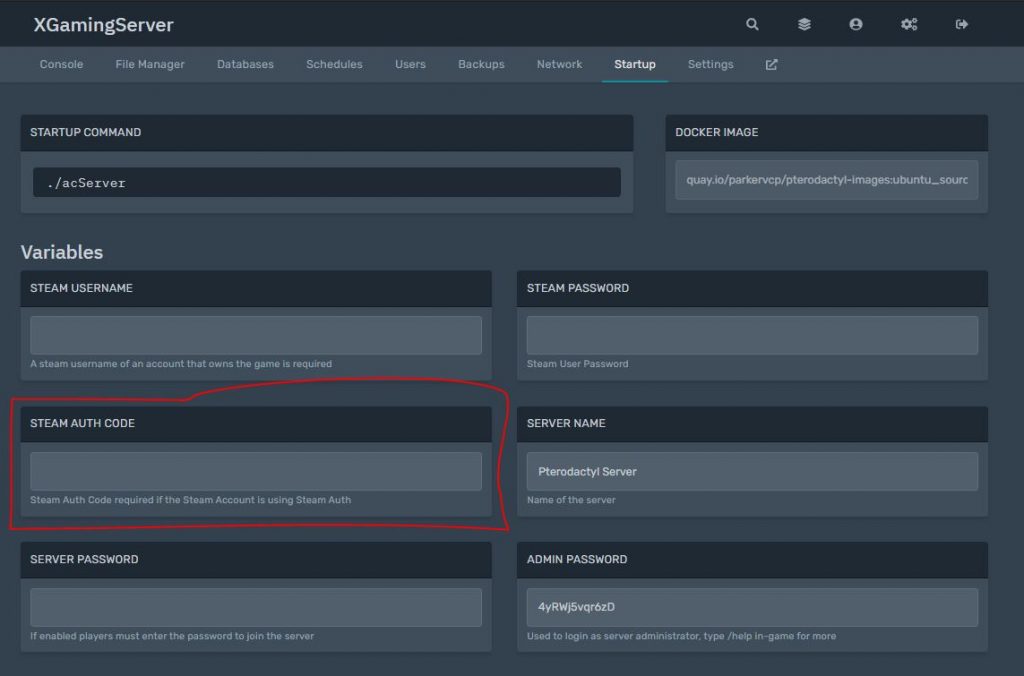Click the 'Steam User Password' hint text

(577, 364)
